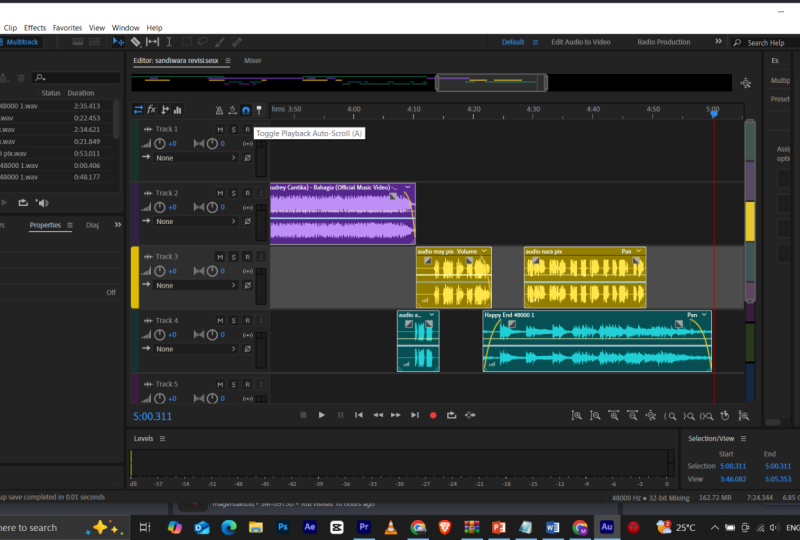Toggle the blue magnet snapping icon
Image resolution: width=800 pixels, height=540 pixels.
point(246,110)
